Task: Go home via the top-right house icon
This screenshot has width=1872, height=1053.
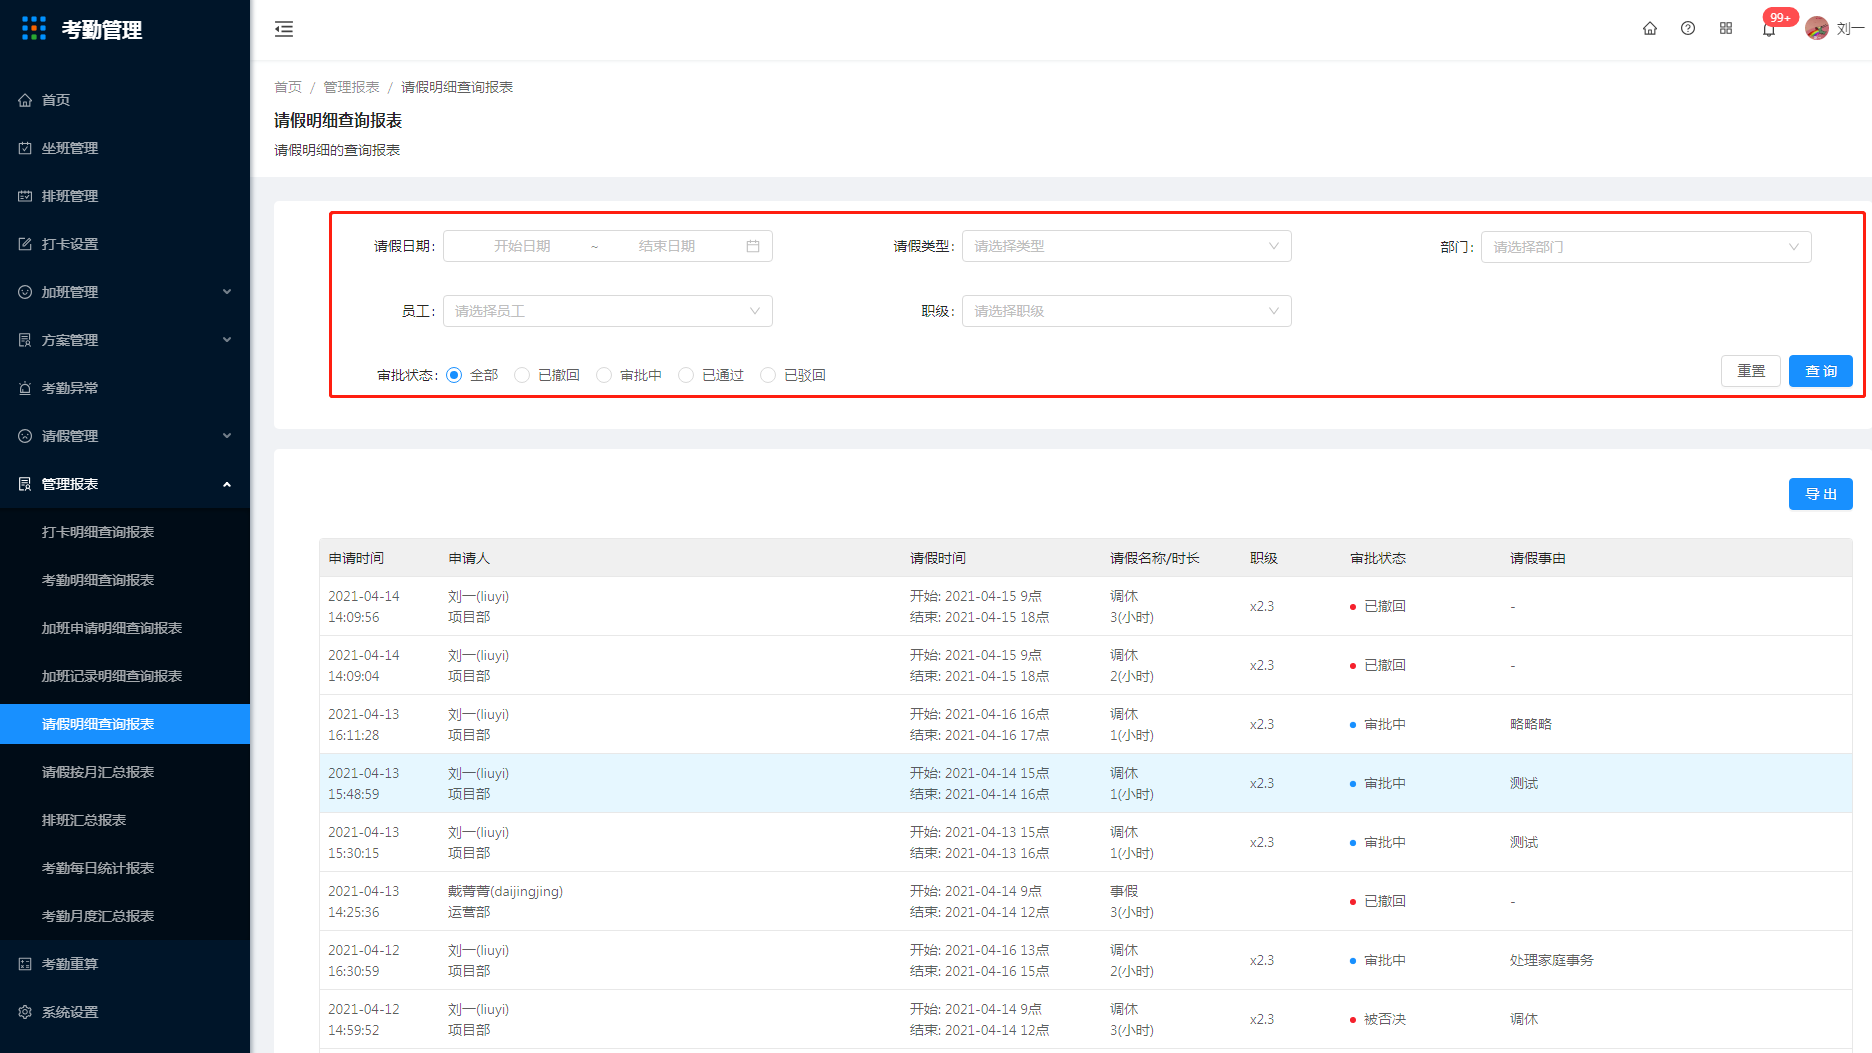Action: point(1650,29)
